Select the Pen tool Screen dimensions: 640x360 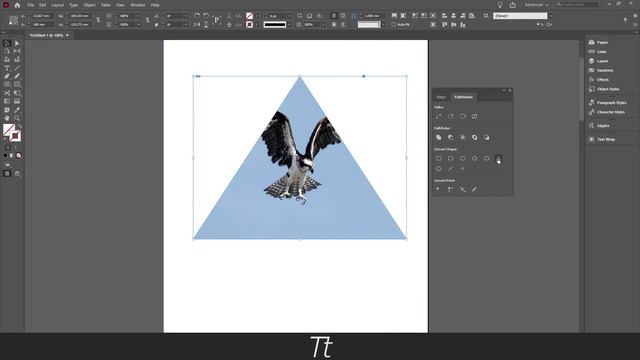[x=7, y=76]
